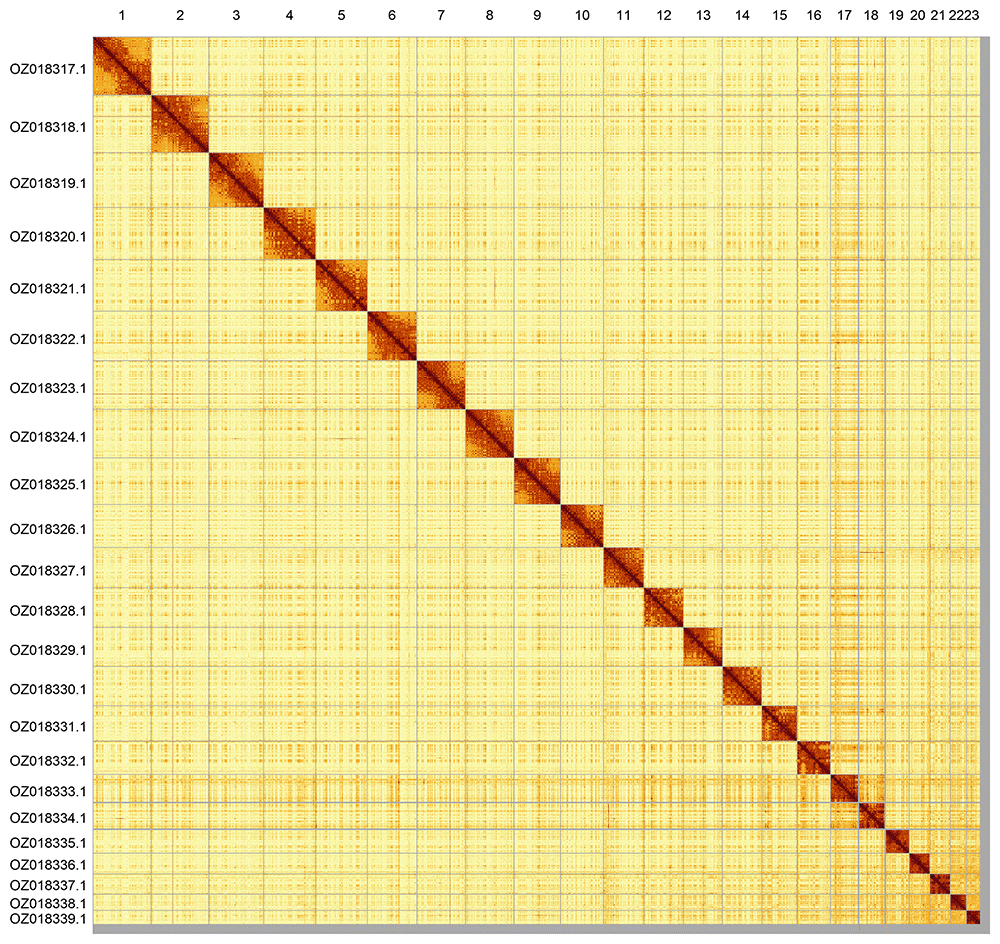Viewport: 1000px width, 944px height.
Task: Click the diagonal contact block for chromosome 5
Action: (x=340, y=288)
